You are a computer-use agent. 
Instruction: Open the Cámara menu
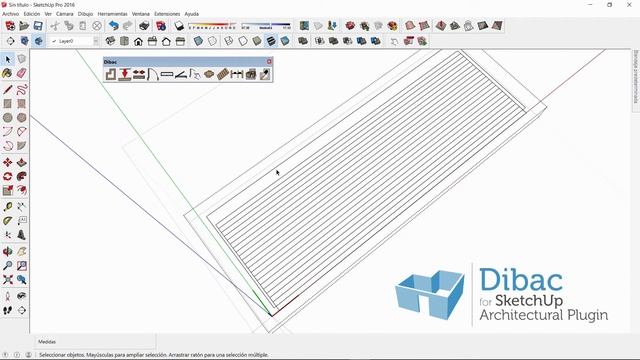(x=64, y=14)
